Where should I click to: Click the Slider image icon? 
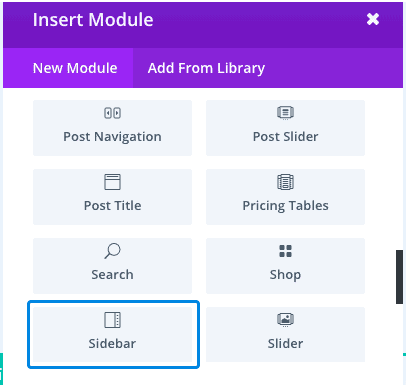click(x=285, y=320)
